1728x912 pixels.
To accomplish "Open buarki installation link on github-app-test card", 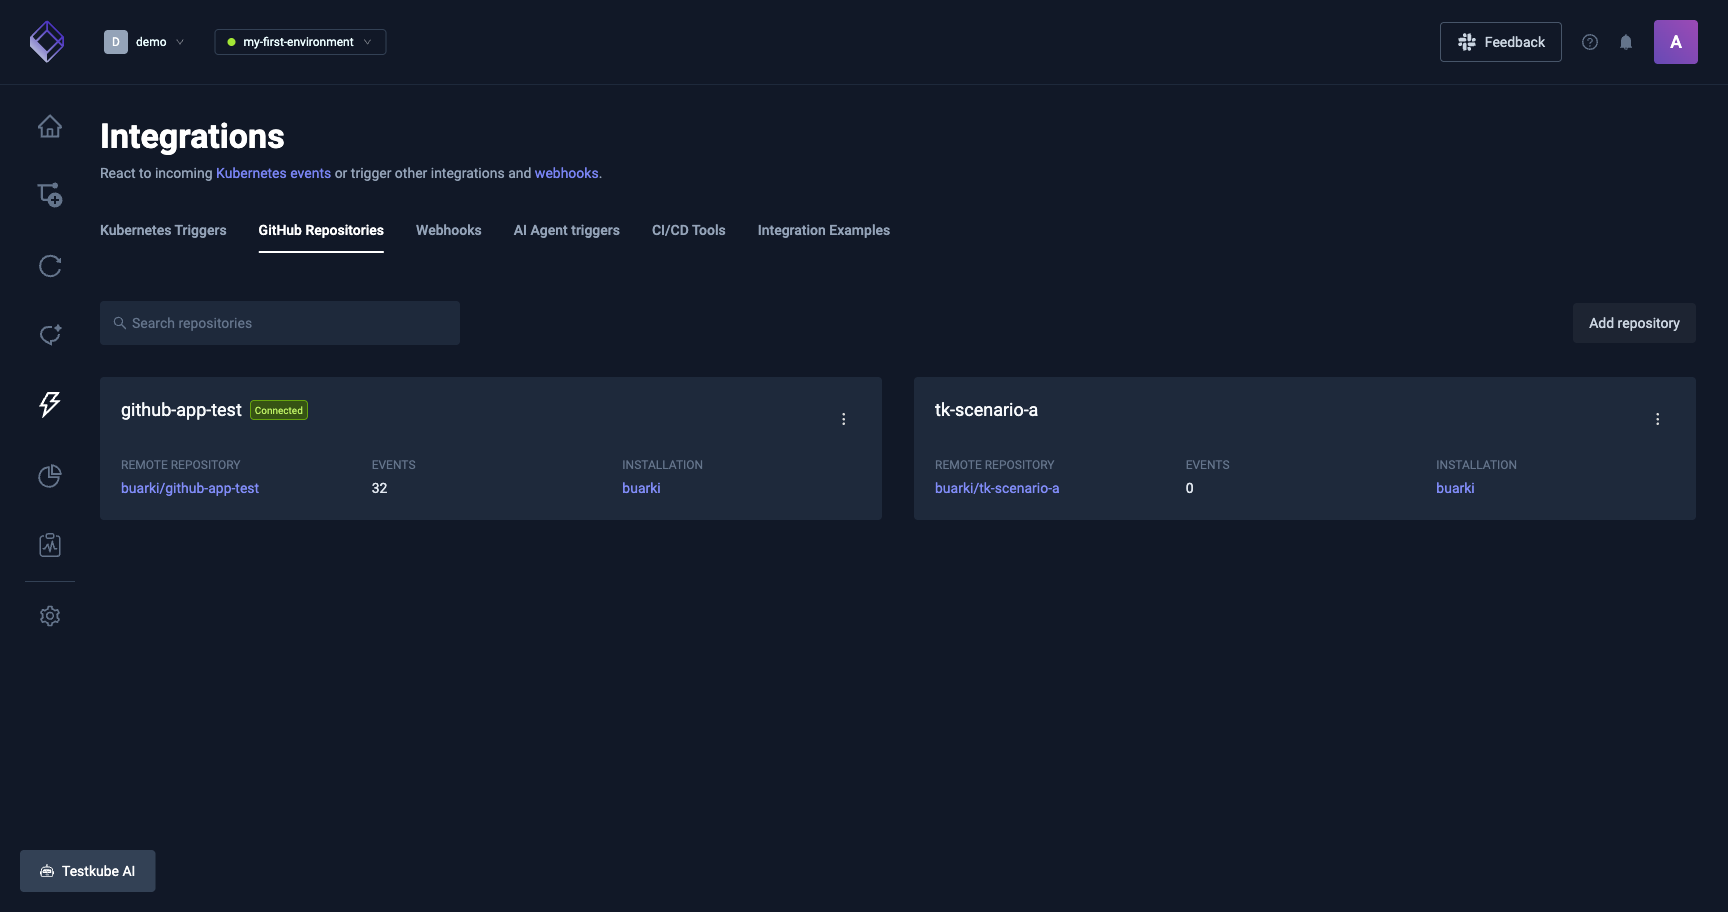I will point(641,488).
